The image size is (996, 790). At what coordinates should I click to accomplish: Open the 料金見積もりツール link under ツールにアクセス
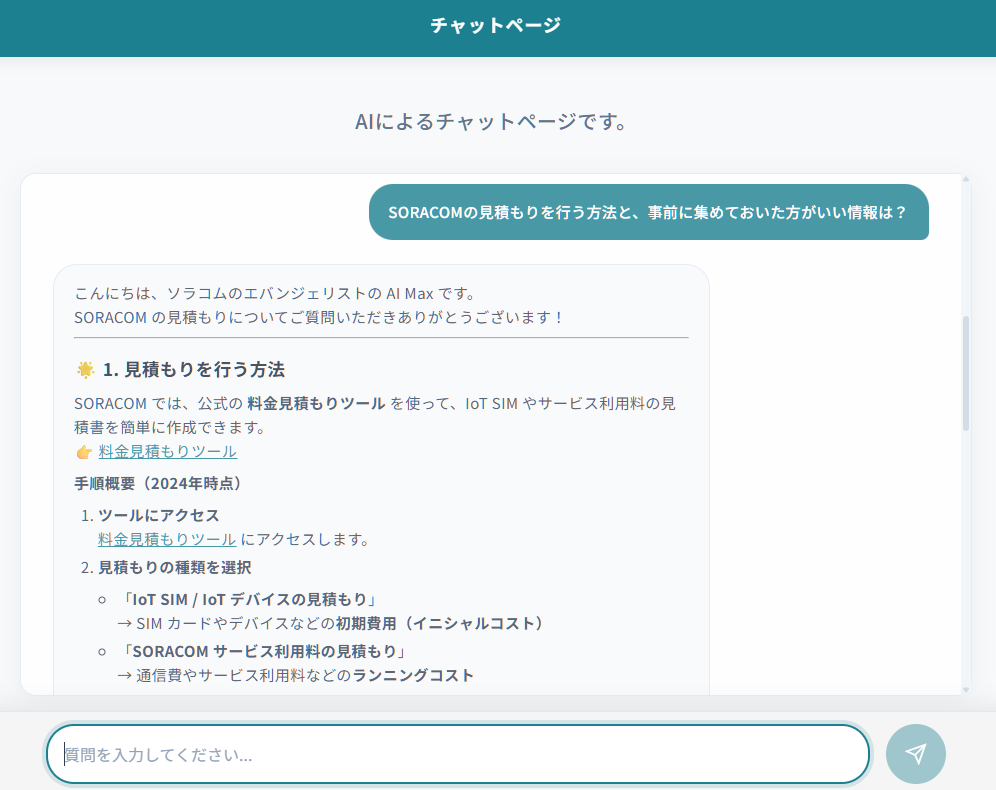click(x=167, y=540)
